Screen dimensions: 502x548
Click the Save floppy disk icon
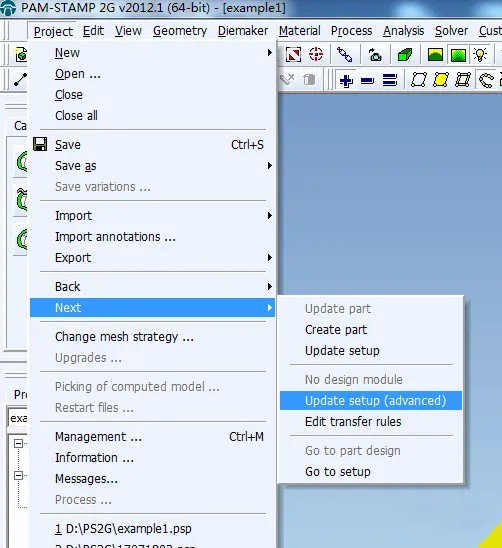(40, 144)
